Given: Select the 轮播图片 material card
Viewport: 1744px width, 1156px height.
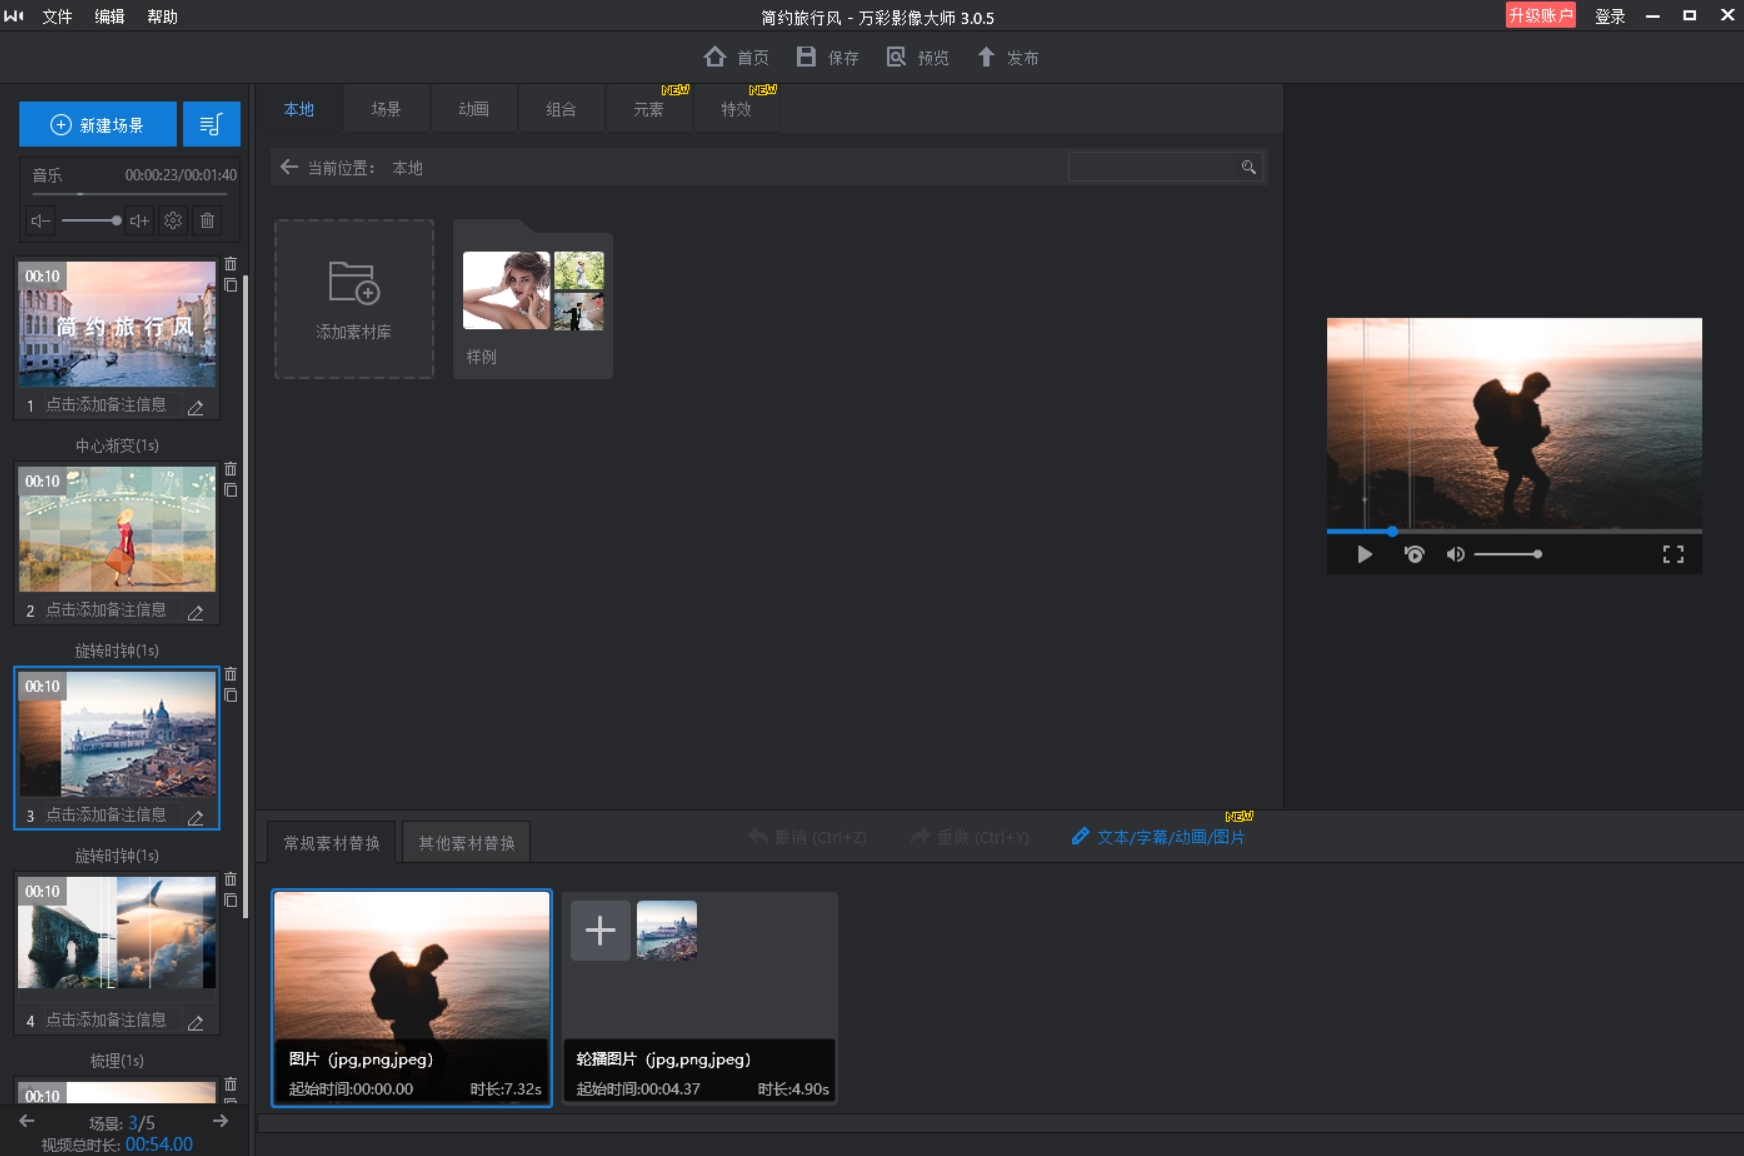Looking at the screenshot, I should tap(700, 998).
